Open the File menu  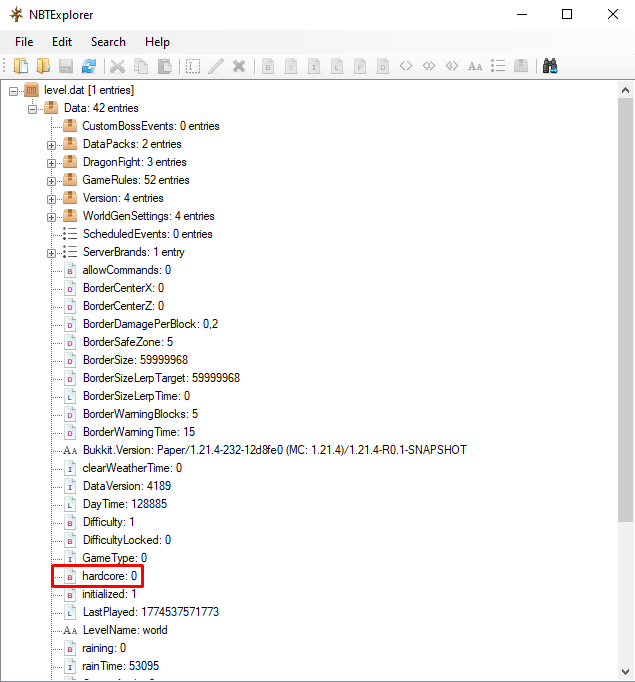(24, 42)
